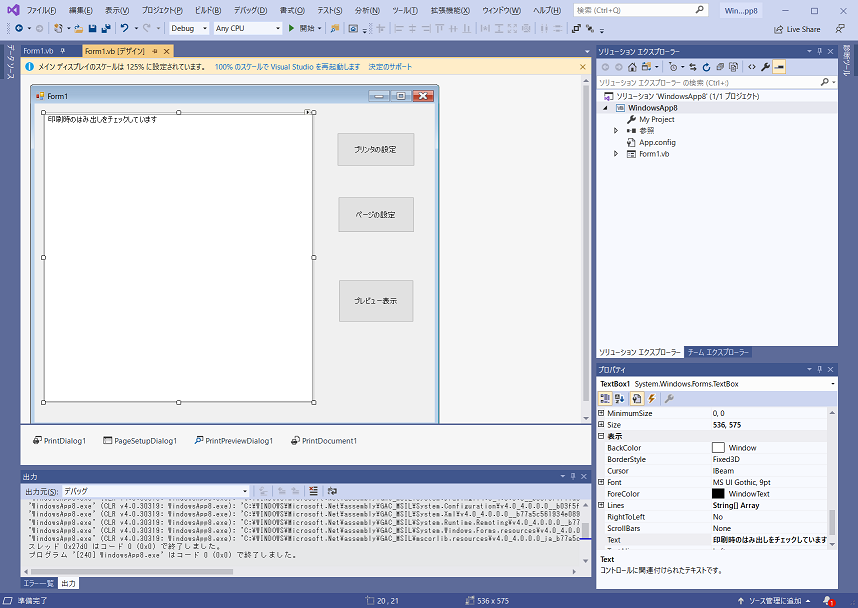Click the プレビュー表示 button on Form1
858x608 pixels.
coord(375,301)
